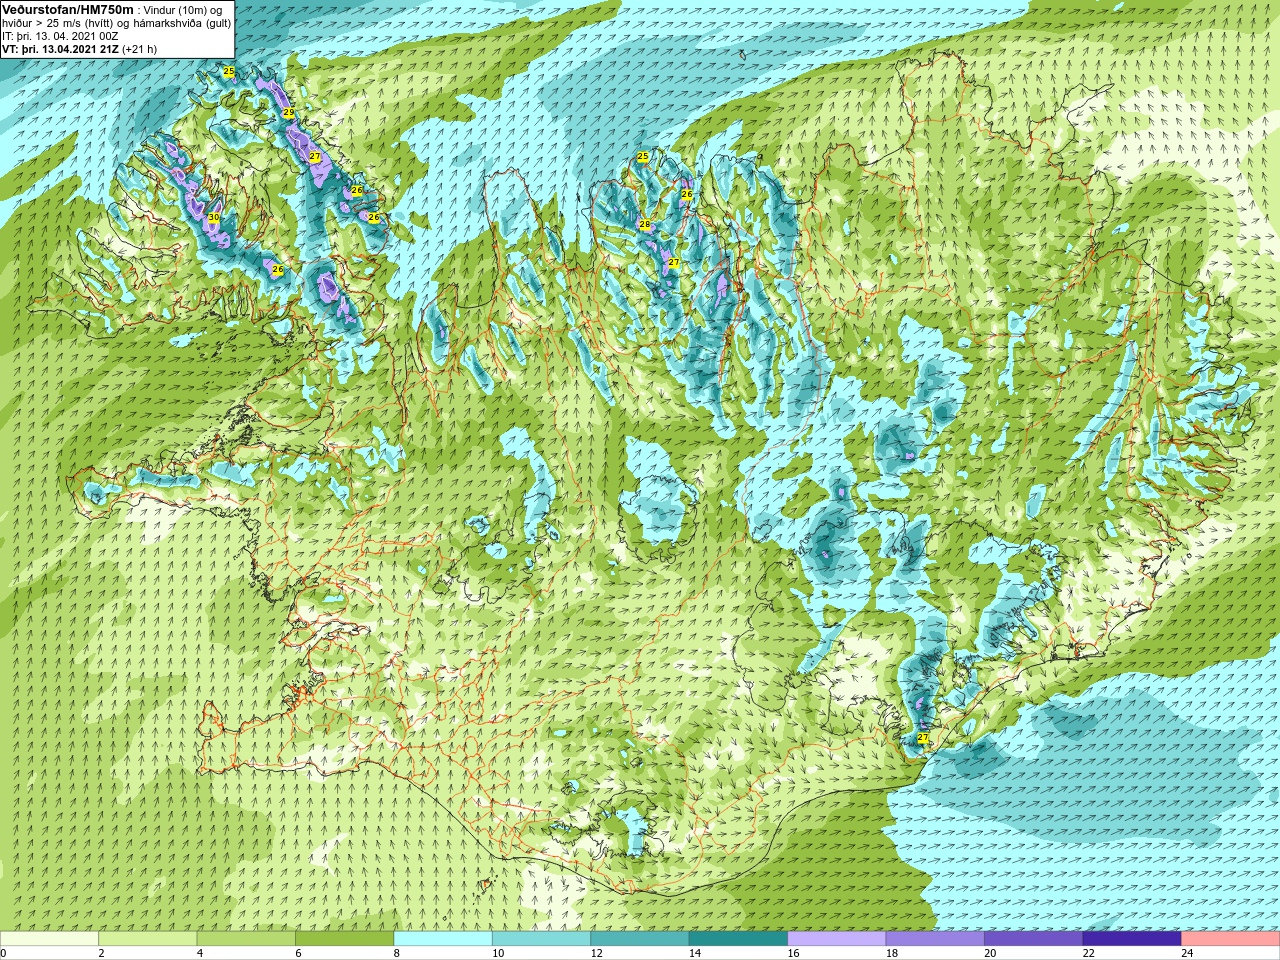Screen dimensions: 1280x960
Task: Click the yellow gust label reading 28
Action: (x=645, y=224)
